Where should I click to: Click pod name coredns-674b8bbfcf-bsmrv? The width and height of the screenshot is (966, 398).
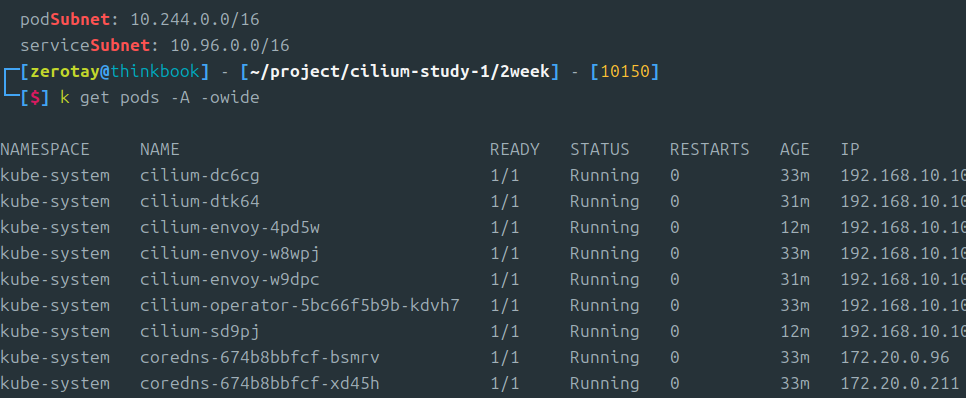click(259, 357)
